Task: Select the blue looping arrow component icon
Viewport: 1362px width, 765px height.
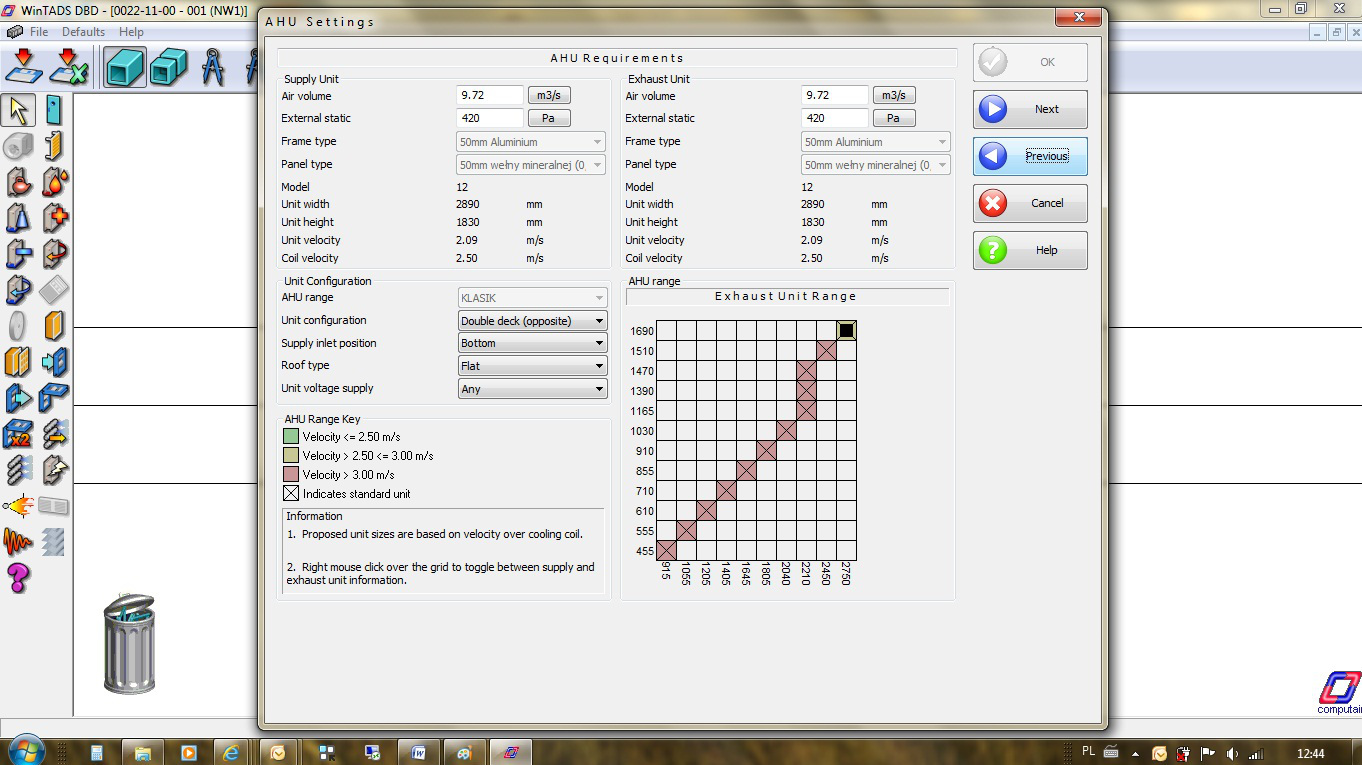Action: pos(19,290)
